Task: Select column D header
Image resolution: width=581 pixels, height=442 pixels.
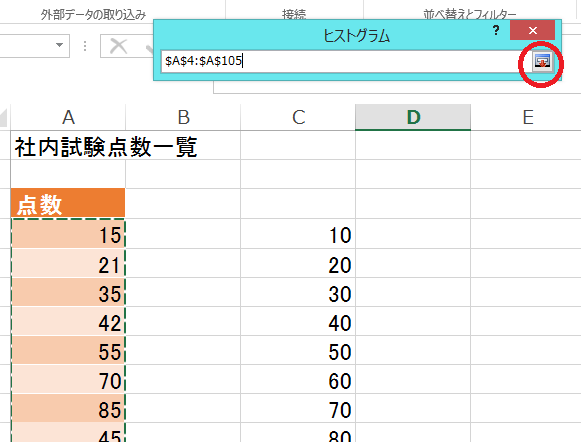Action: coord(413,117)
